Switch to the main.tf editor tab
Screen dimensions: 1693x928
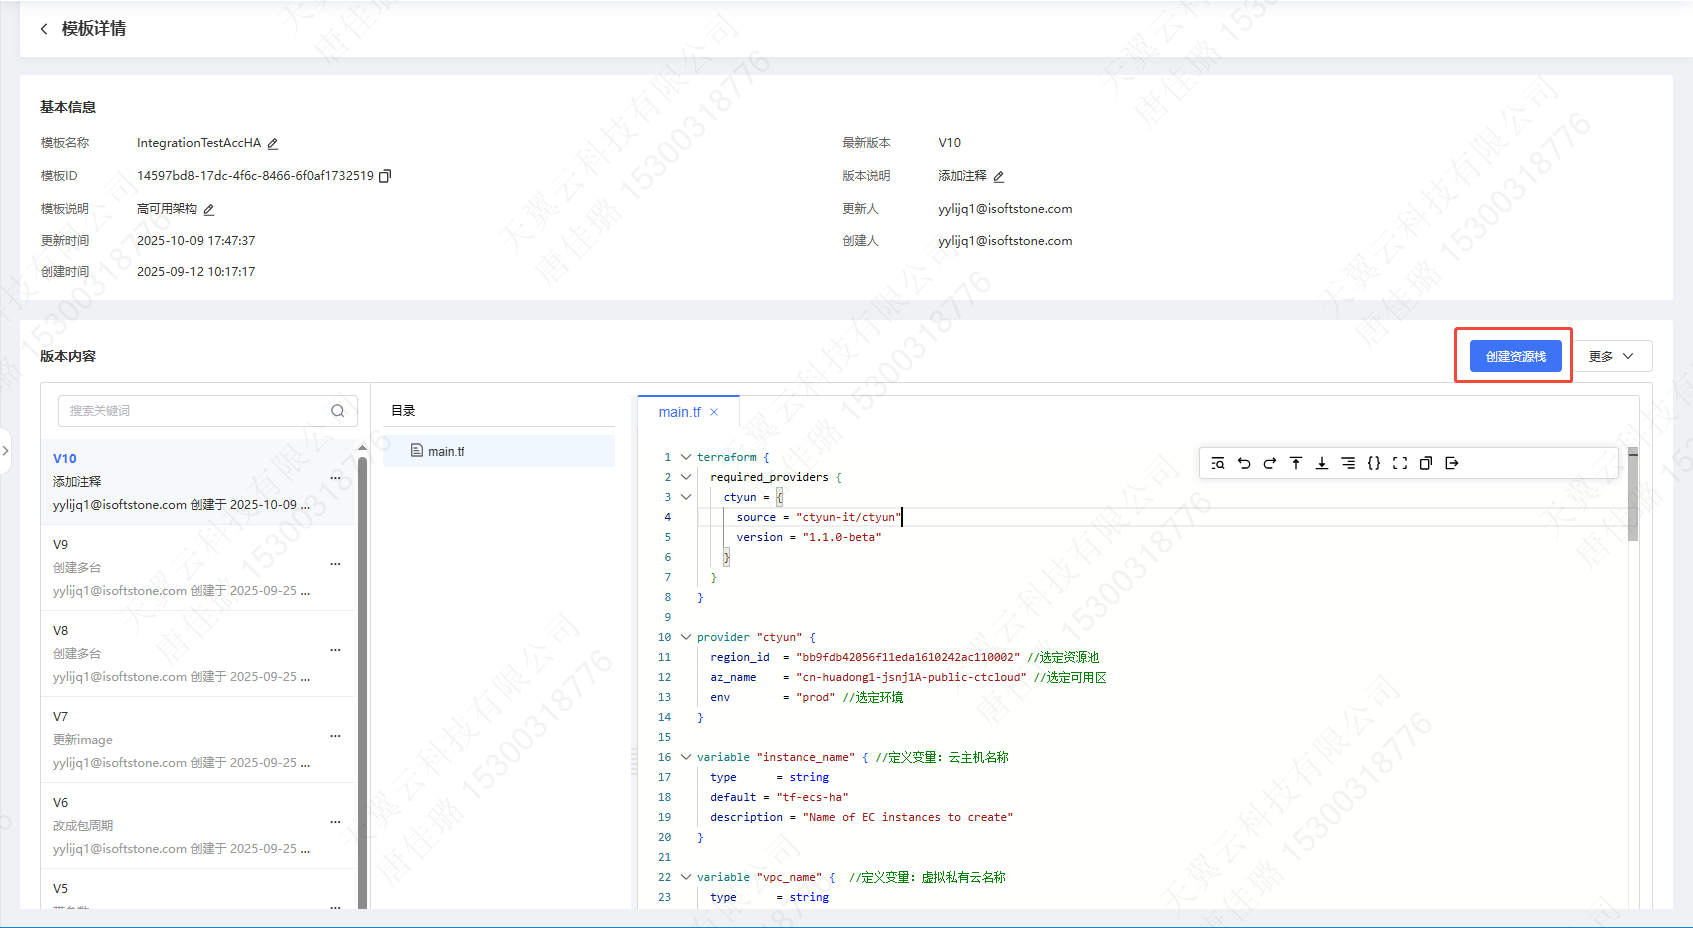click(679, 412)
